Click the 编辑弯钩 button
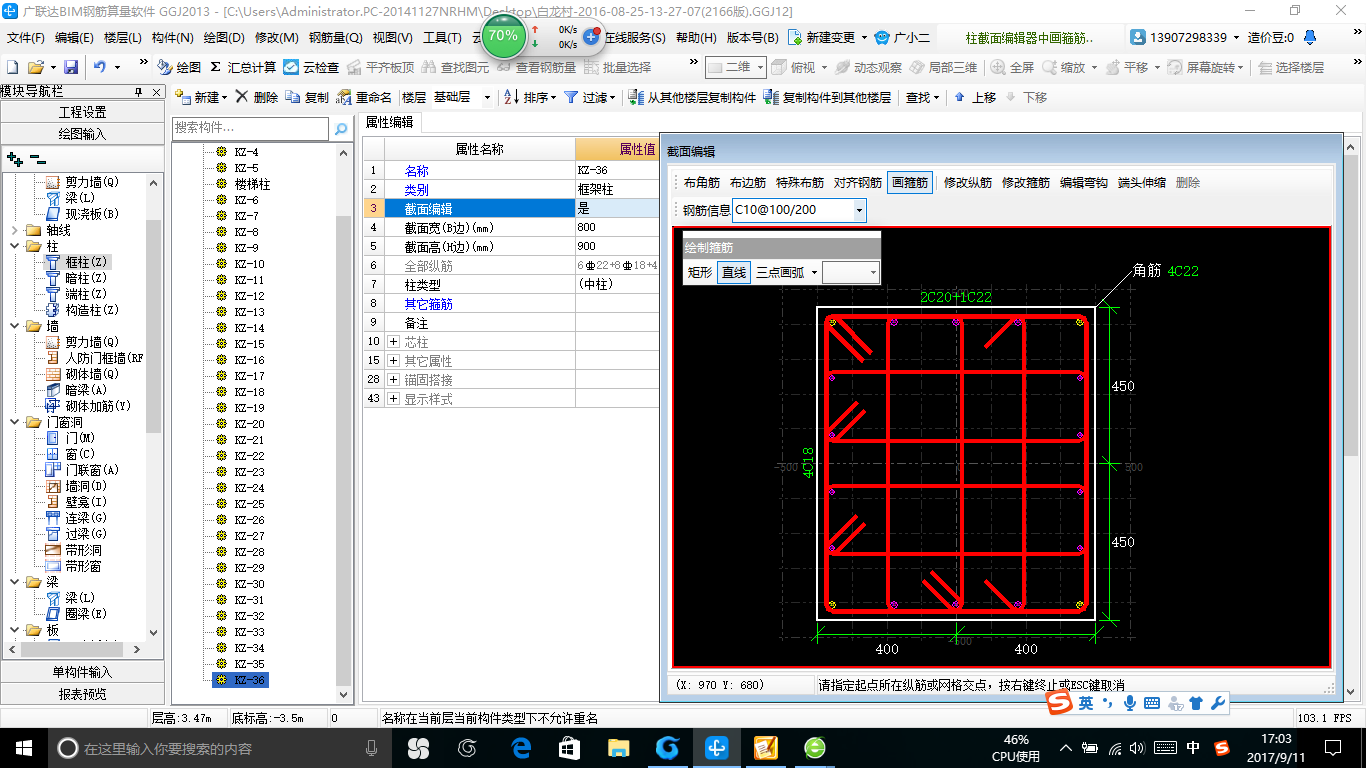This screenshot has width=1366, height=768. pos(1084,183)
